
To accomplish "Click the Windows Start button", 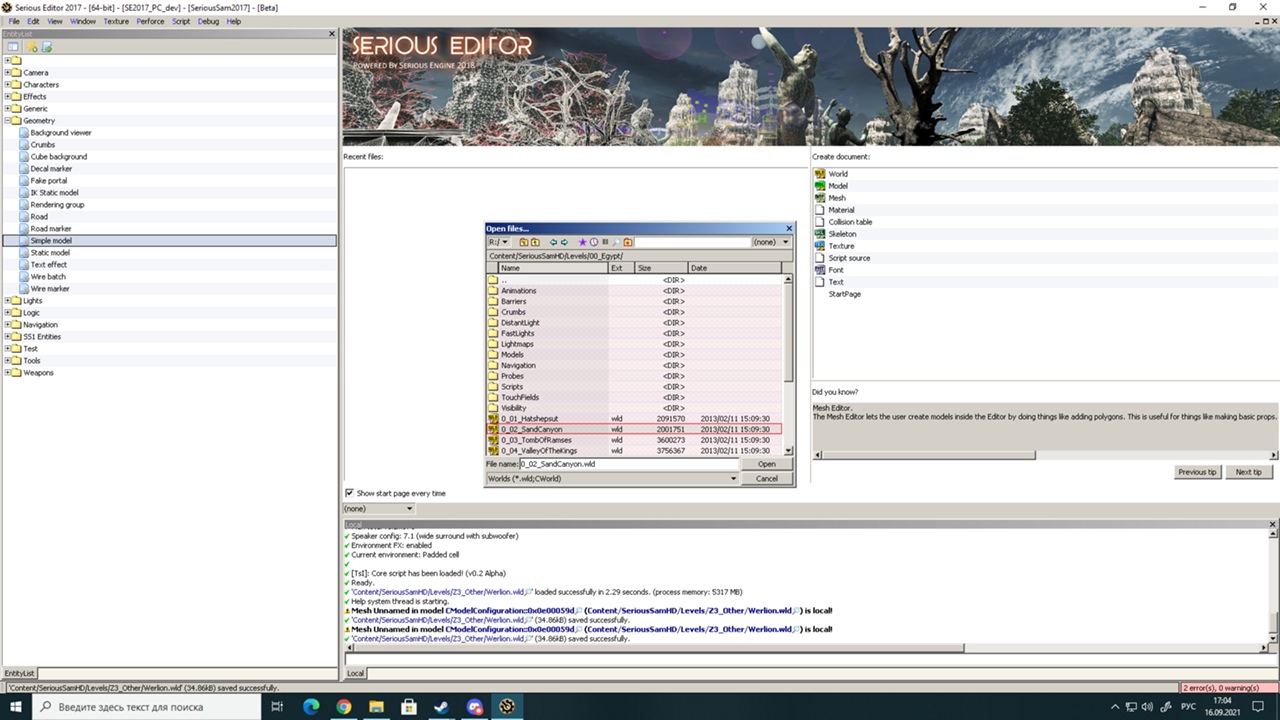I will [15, 706].
